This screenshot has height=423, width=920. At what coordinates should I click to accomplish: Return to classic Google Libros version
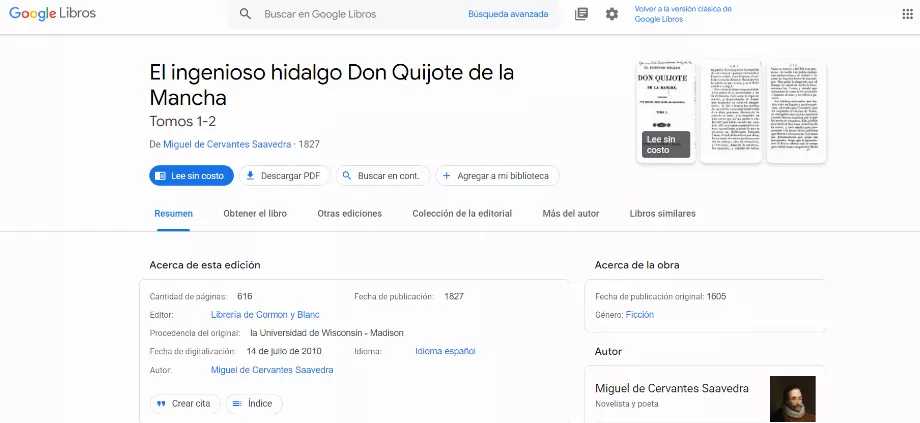pos(683,14)
